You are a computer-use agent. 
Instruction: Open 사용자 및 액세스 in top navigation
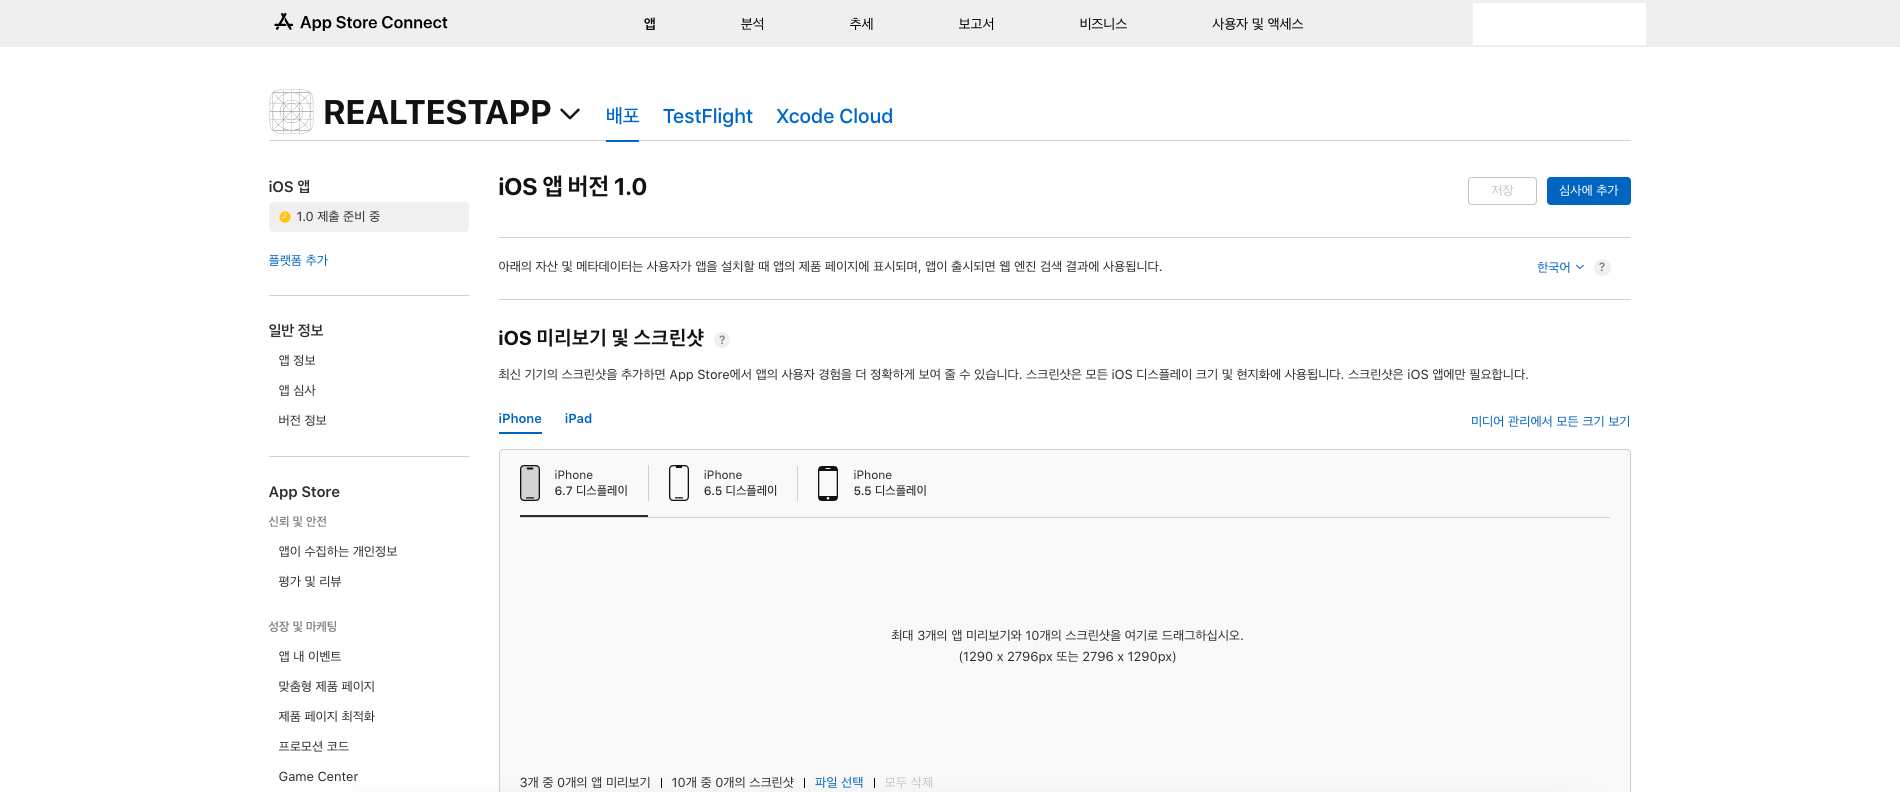coord(1257,23)
